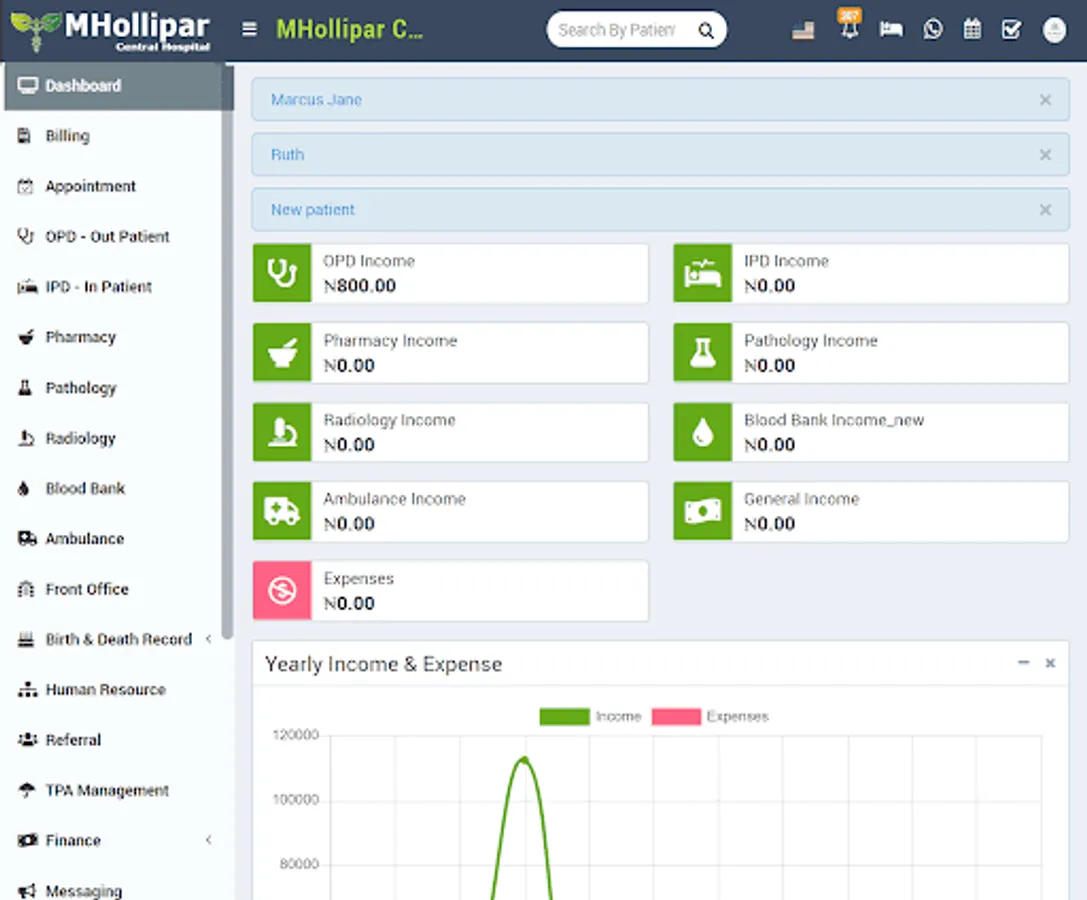1087x900 pixels.
Task: Dismiss the Marcus Jane notification
Action: point(1045,100)
